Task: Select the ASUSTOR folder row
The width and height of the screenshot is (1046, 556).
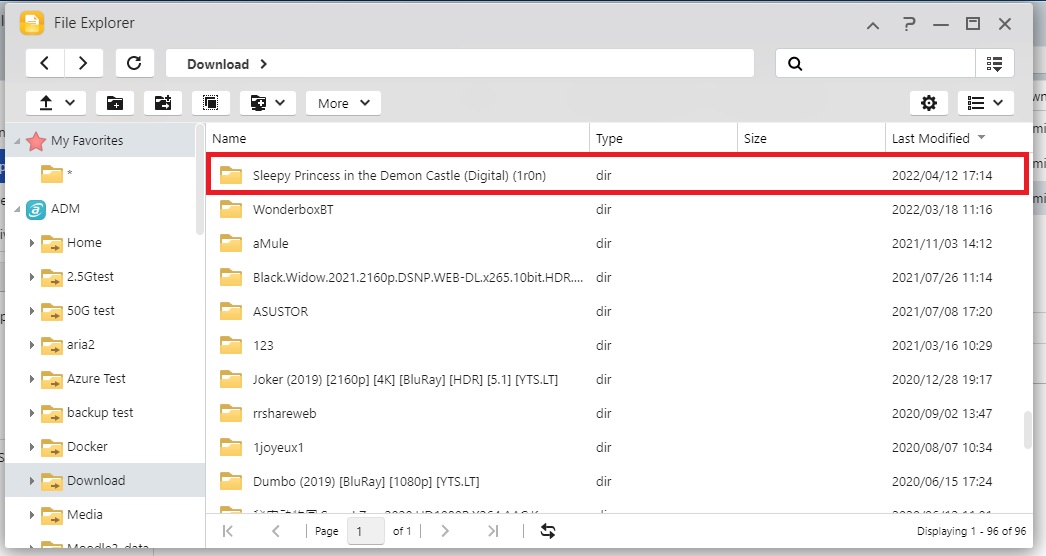Action: (616, 312)
